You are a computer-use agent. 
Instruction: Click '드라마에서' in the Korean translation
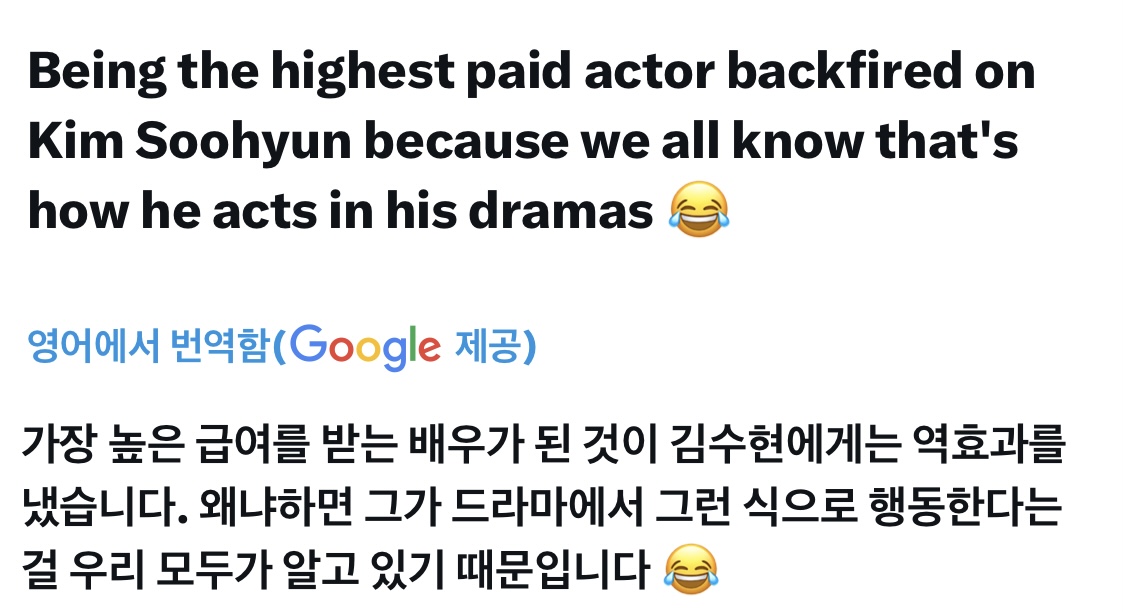click(x=548, y=507)
